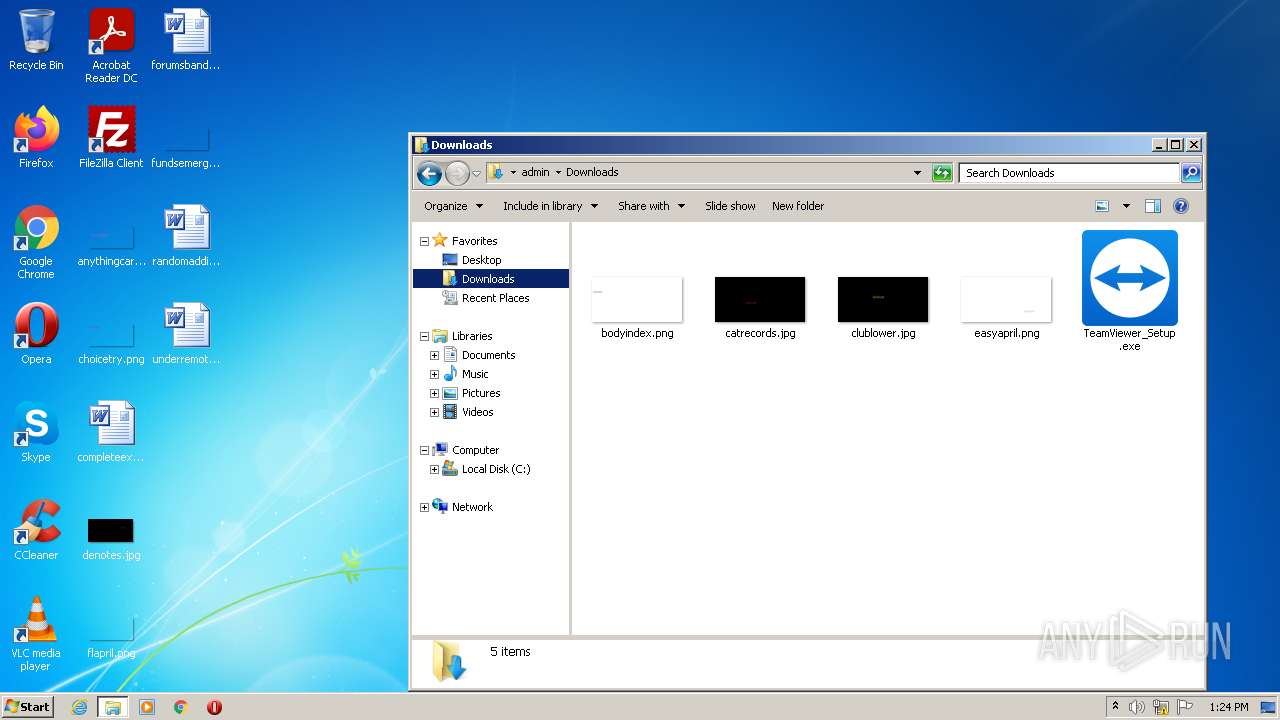Image resolution: width=1280 pixels, height=720 pixels.
Task: Open VLC media player shortcut
Action: coord(36,634)
